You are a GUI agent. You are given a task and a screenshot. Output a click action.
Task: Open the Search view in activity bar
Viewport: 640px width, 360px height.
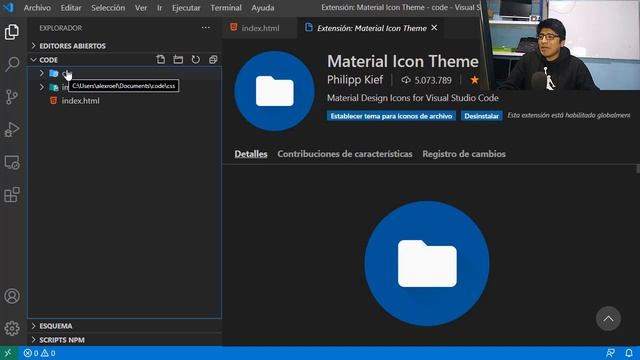[12, 64]
